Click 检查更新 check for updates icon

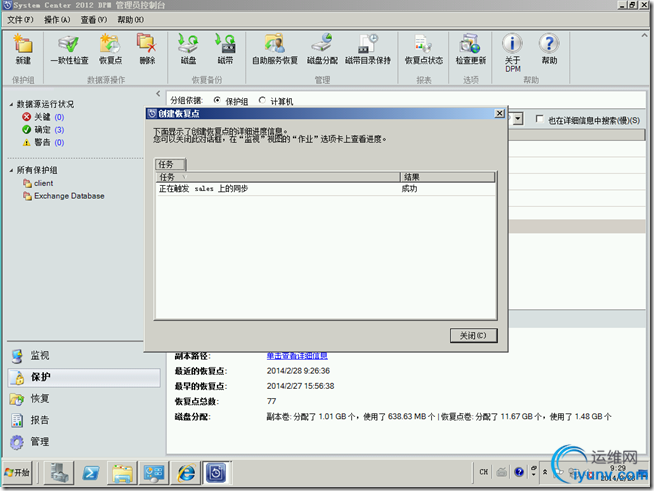click(x=470, y=49)
